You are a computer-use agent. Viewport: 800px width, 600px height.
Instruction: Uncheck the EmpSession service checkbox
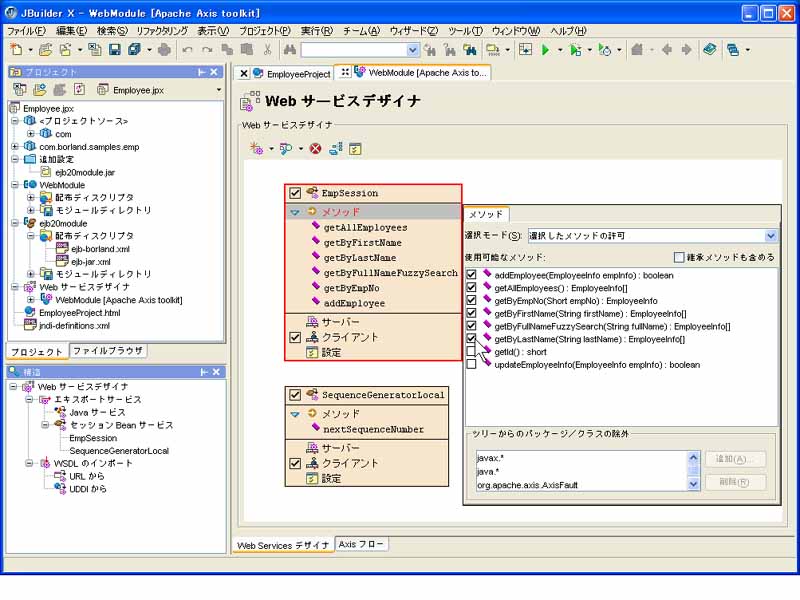point(295,193)
